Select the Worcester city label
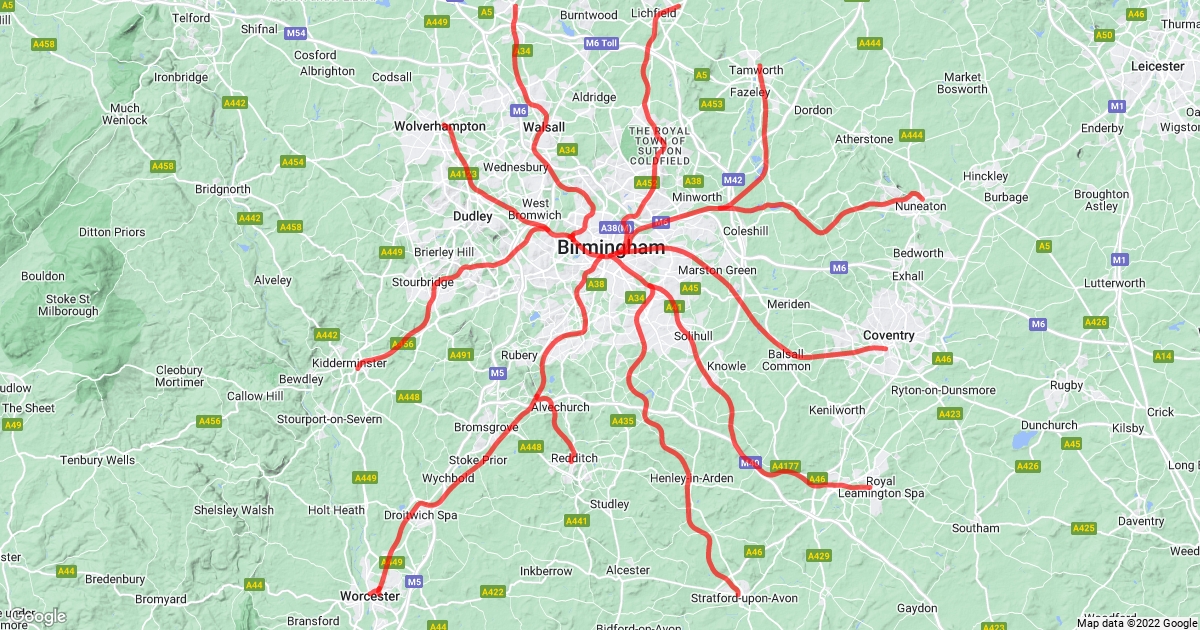This screenshot has height=630, width=1200. (370, 596)
